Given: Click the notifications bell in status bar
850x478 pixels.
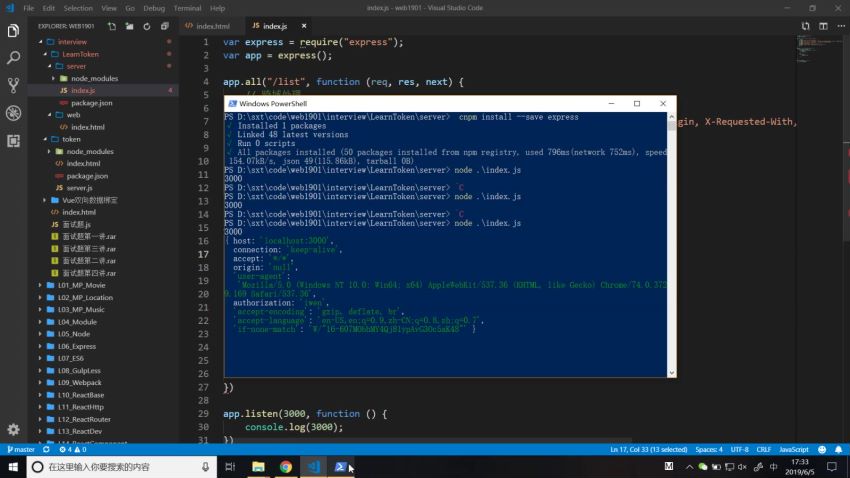Looking at the screenshot, I should click(836, 450).
